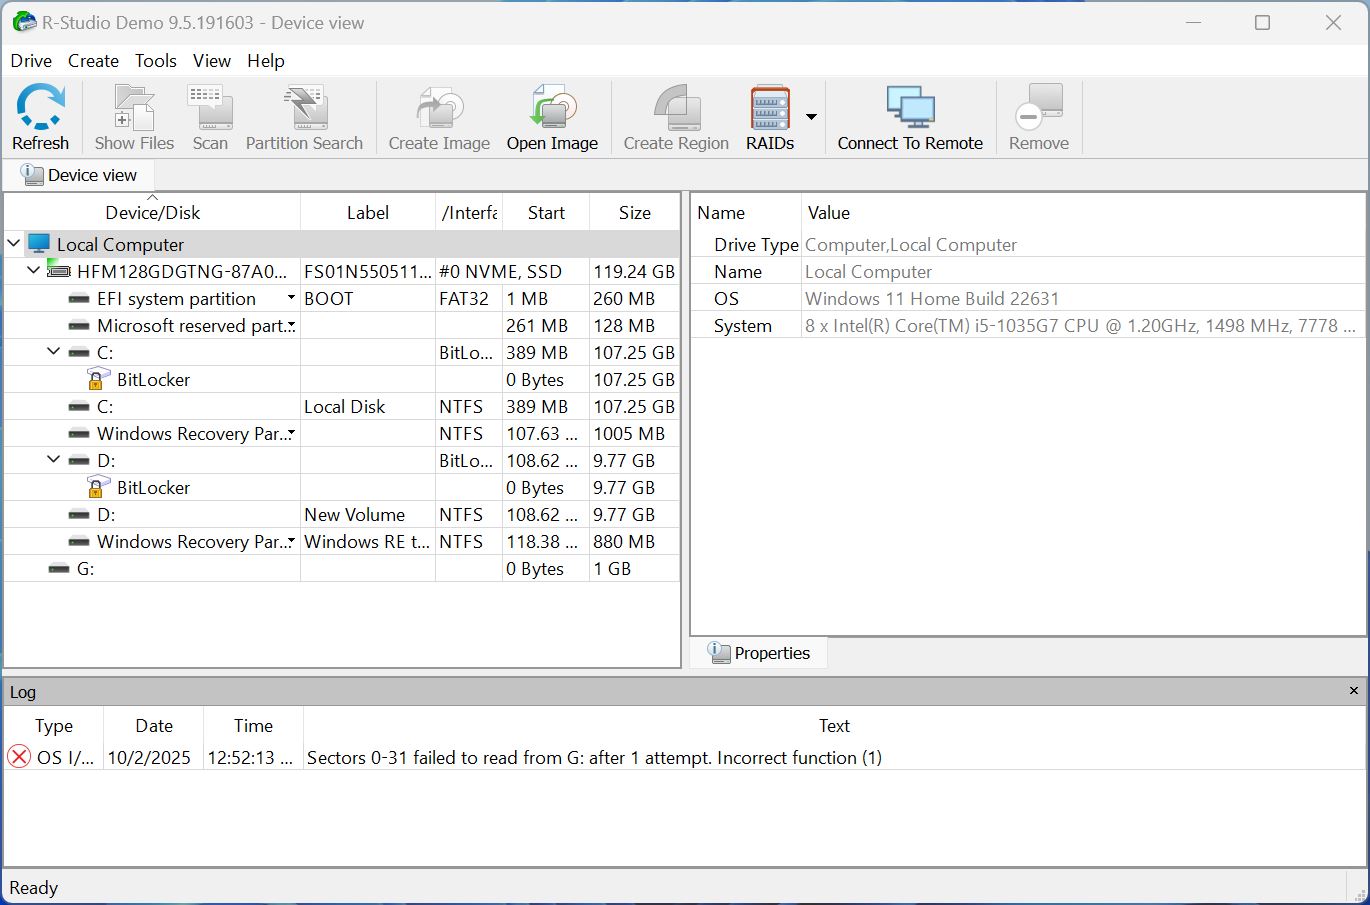Open the Tools menu
1370x905 pixels.
point(156,60)
